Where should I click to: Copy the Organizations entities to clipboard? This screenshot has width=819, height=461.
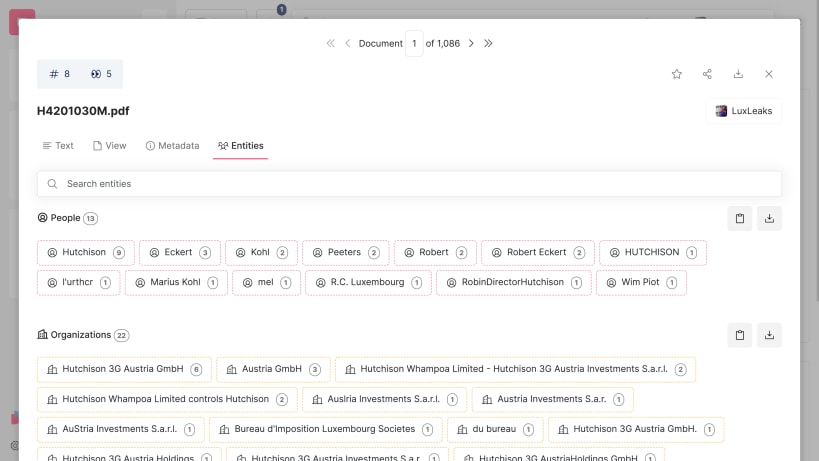740,335
